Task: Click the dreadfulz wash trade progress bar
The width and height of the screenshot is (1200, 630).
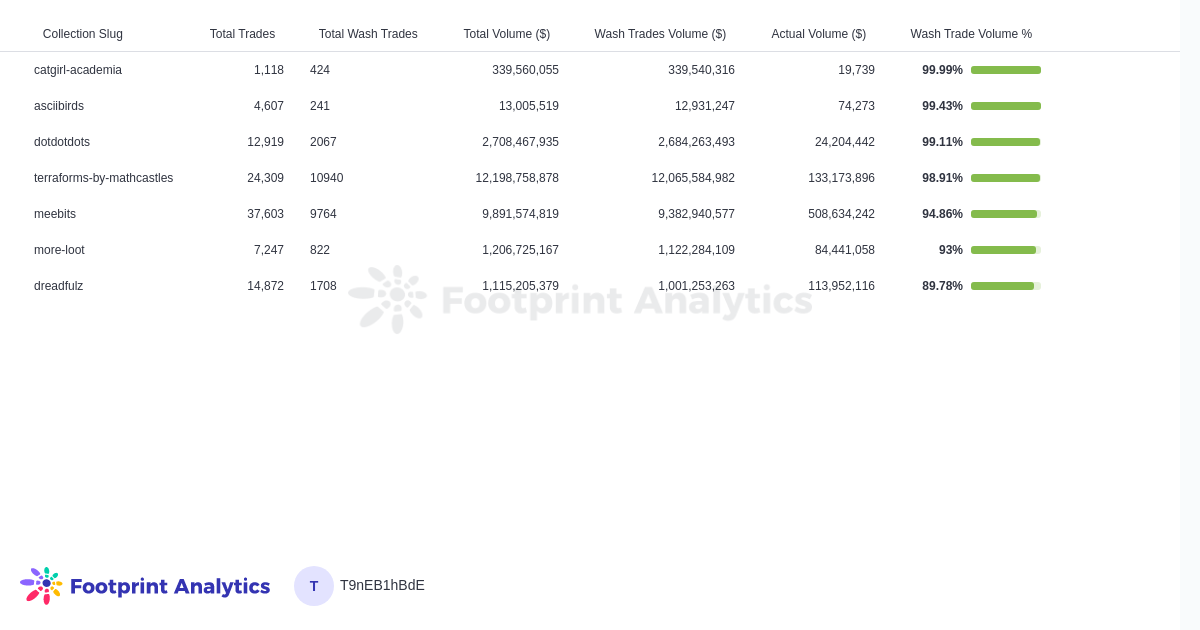Action: pos(1006,286)
